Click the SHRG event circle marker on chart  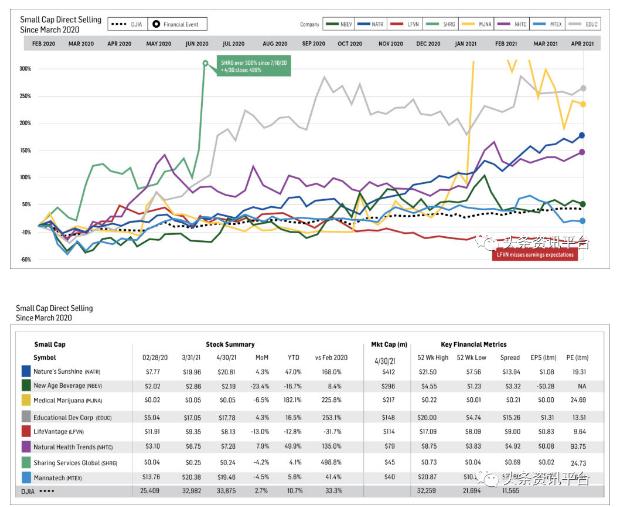tap(206, 63)
